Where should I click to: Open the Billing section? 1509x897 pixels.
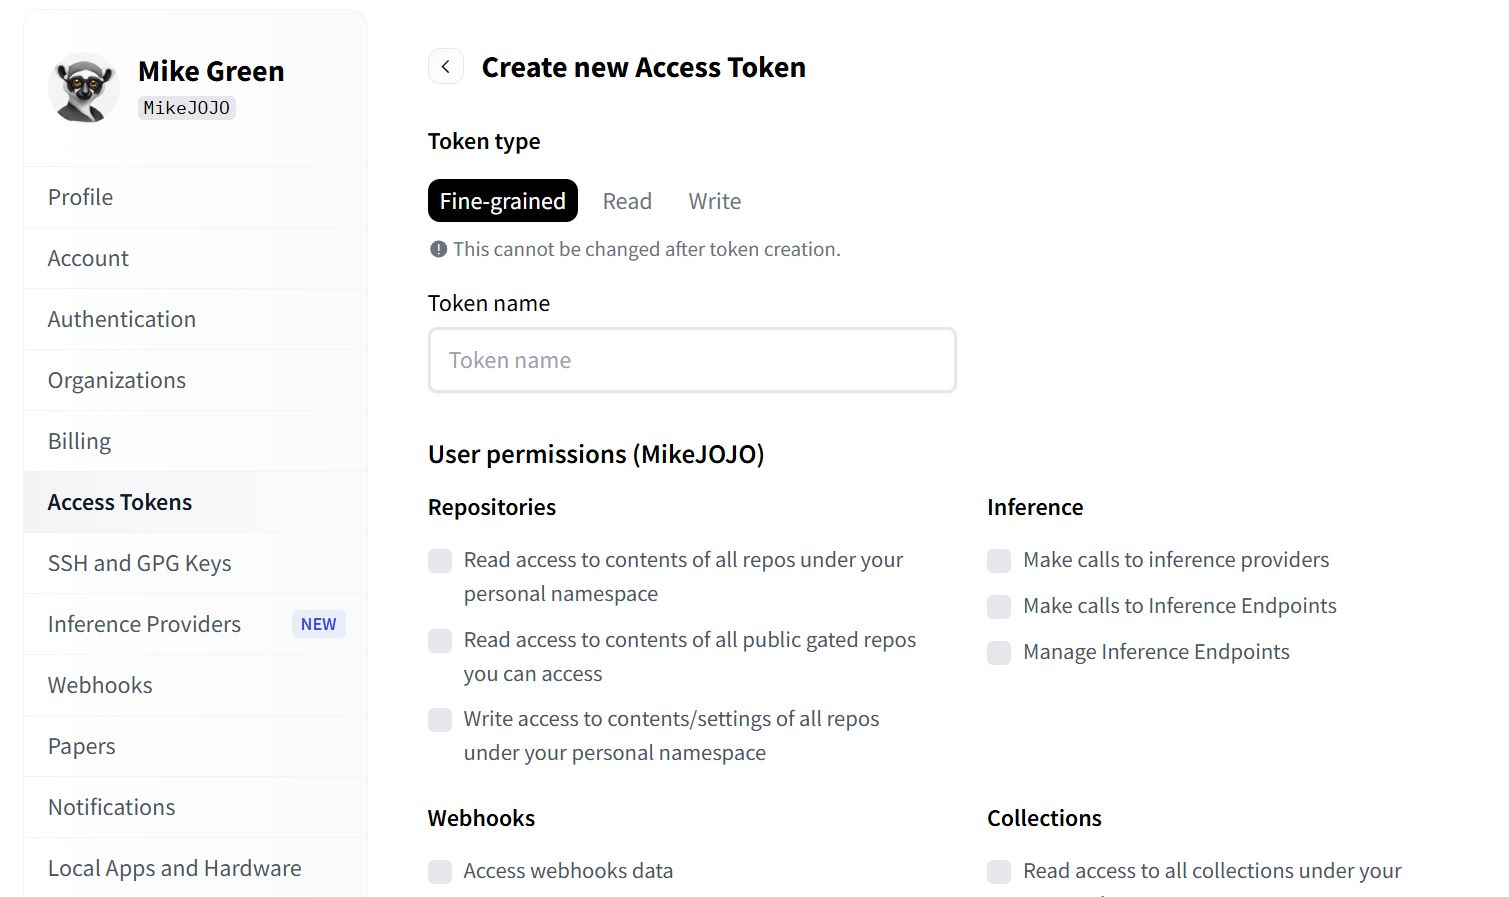pos(80,441)
